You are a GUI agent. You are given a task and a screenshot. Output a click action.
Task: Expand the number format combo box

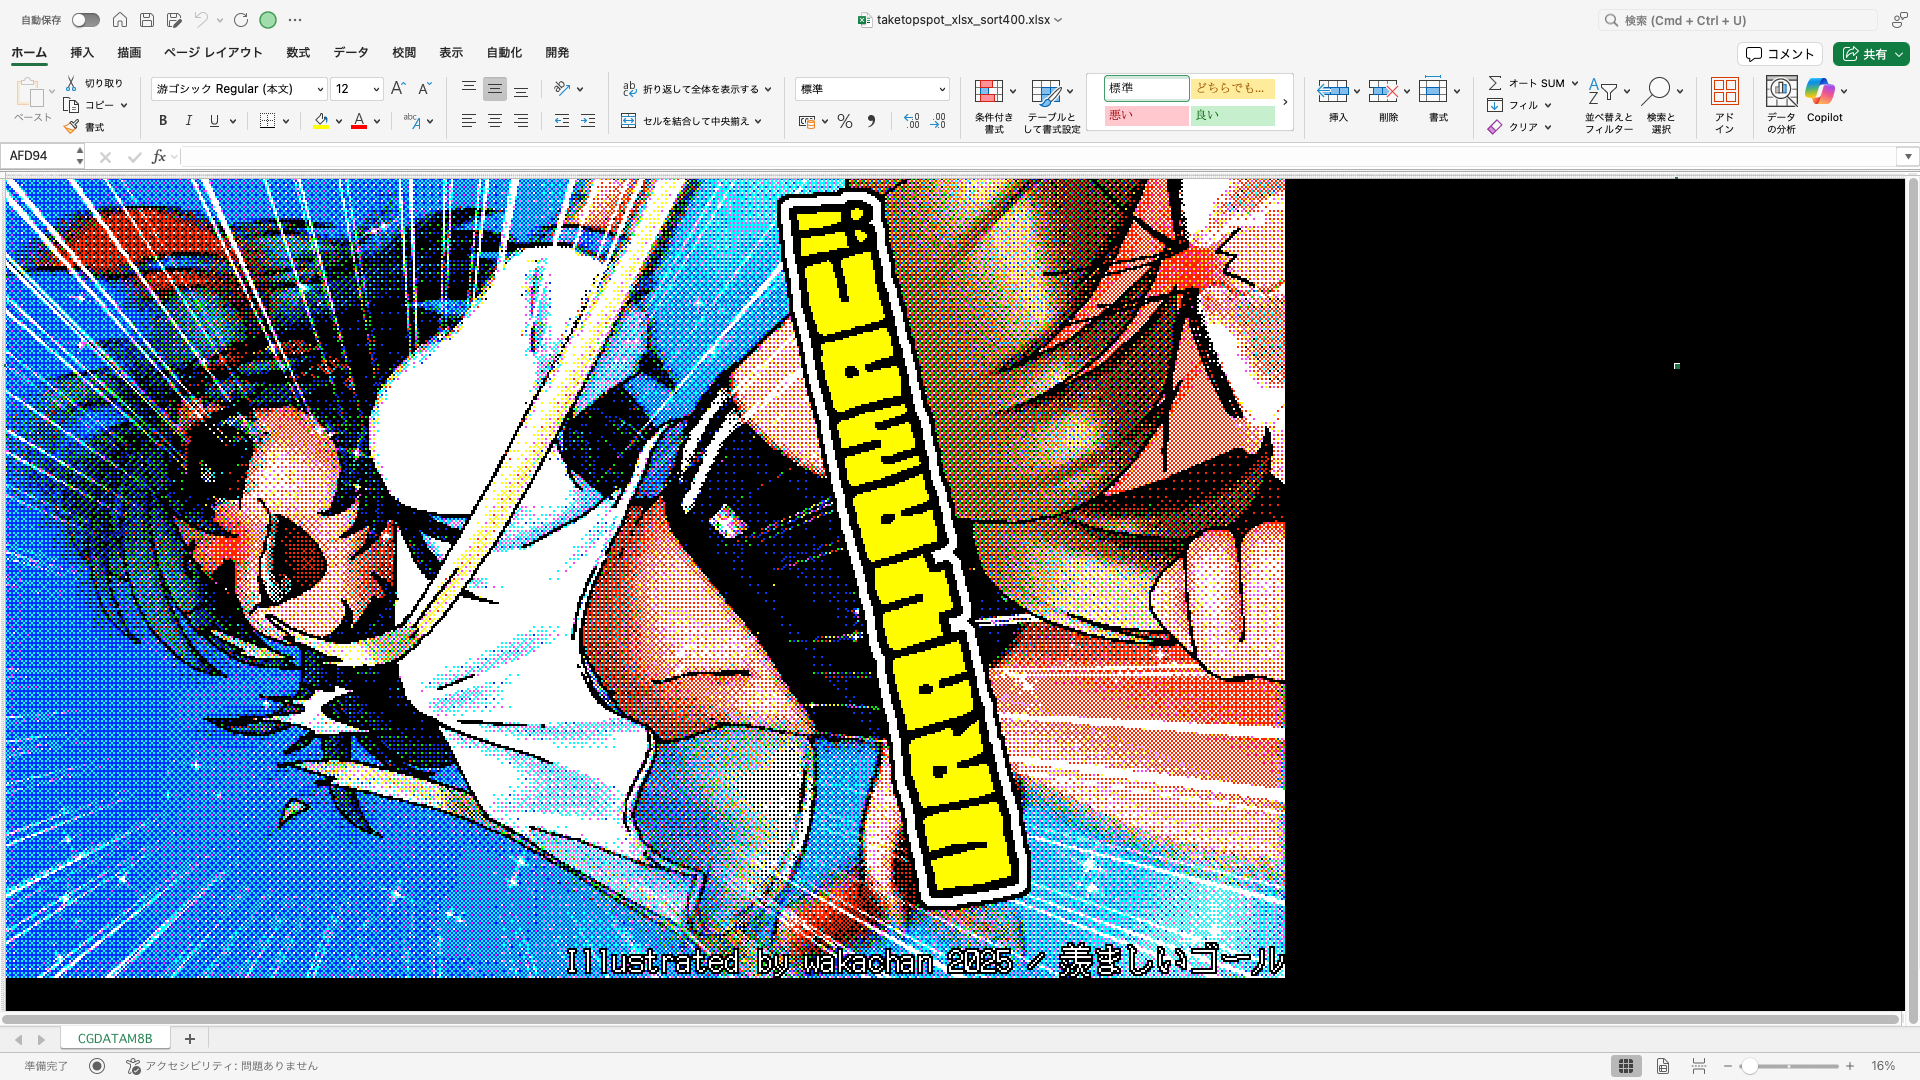[x=941, y=89]
